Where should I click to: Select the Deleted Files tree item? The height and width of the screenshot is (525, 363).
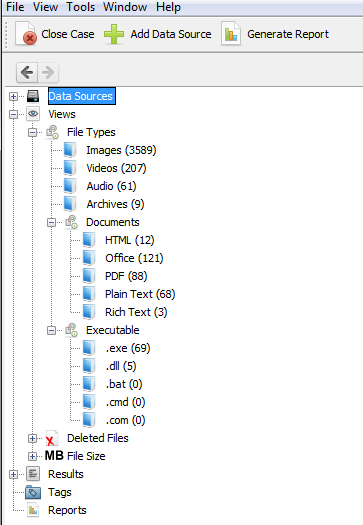(x=98, y=438)
